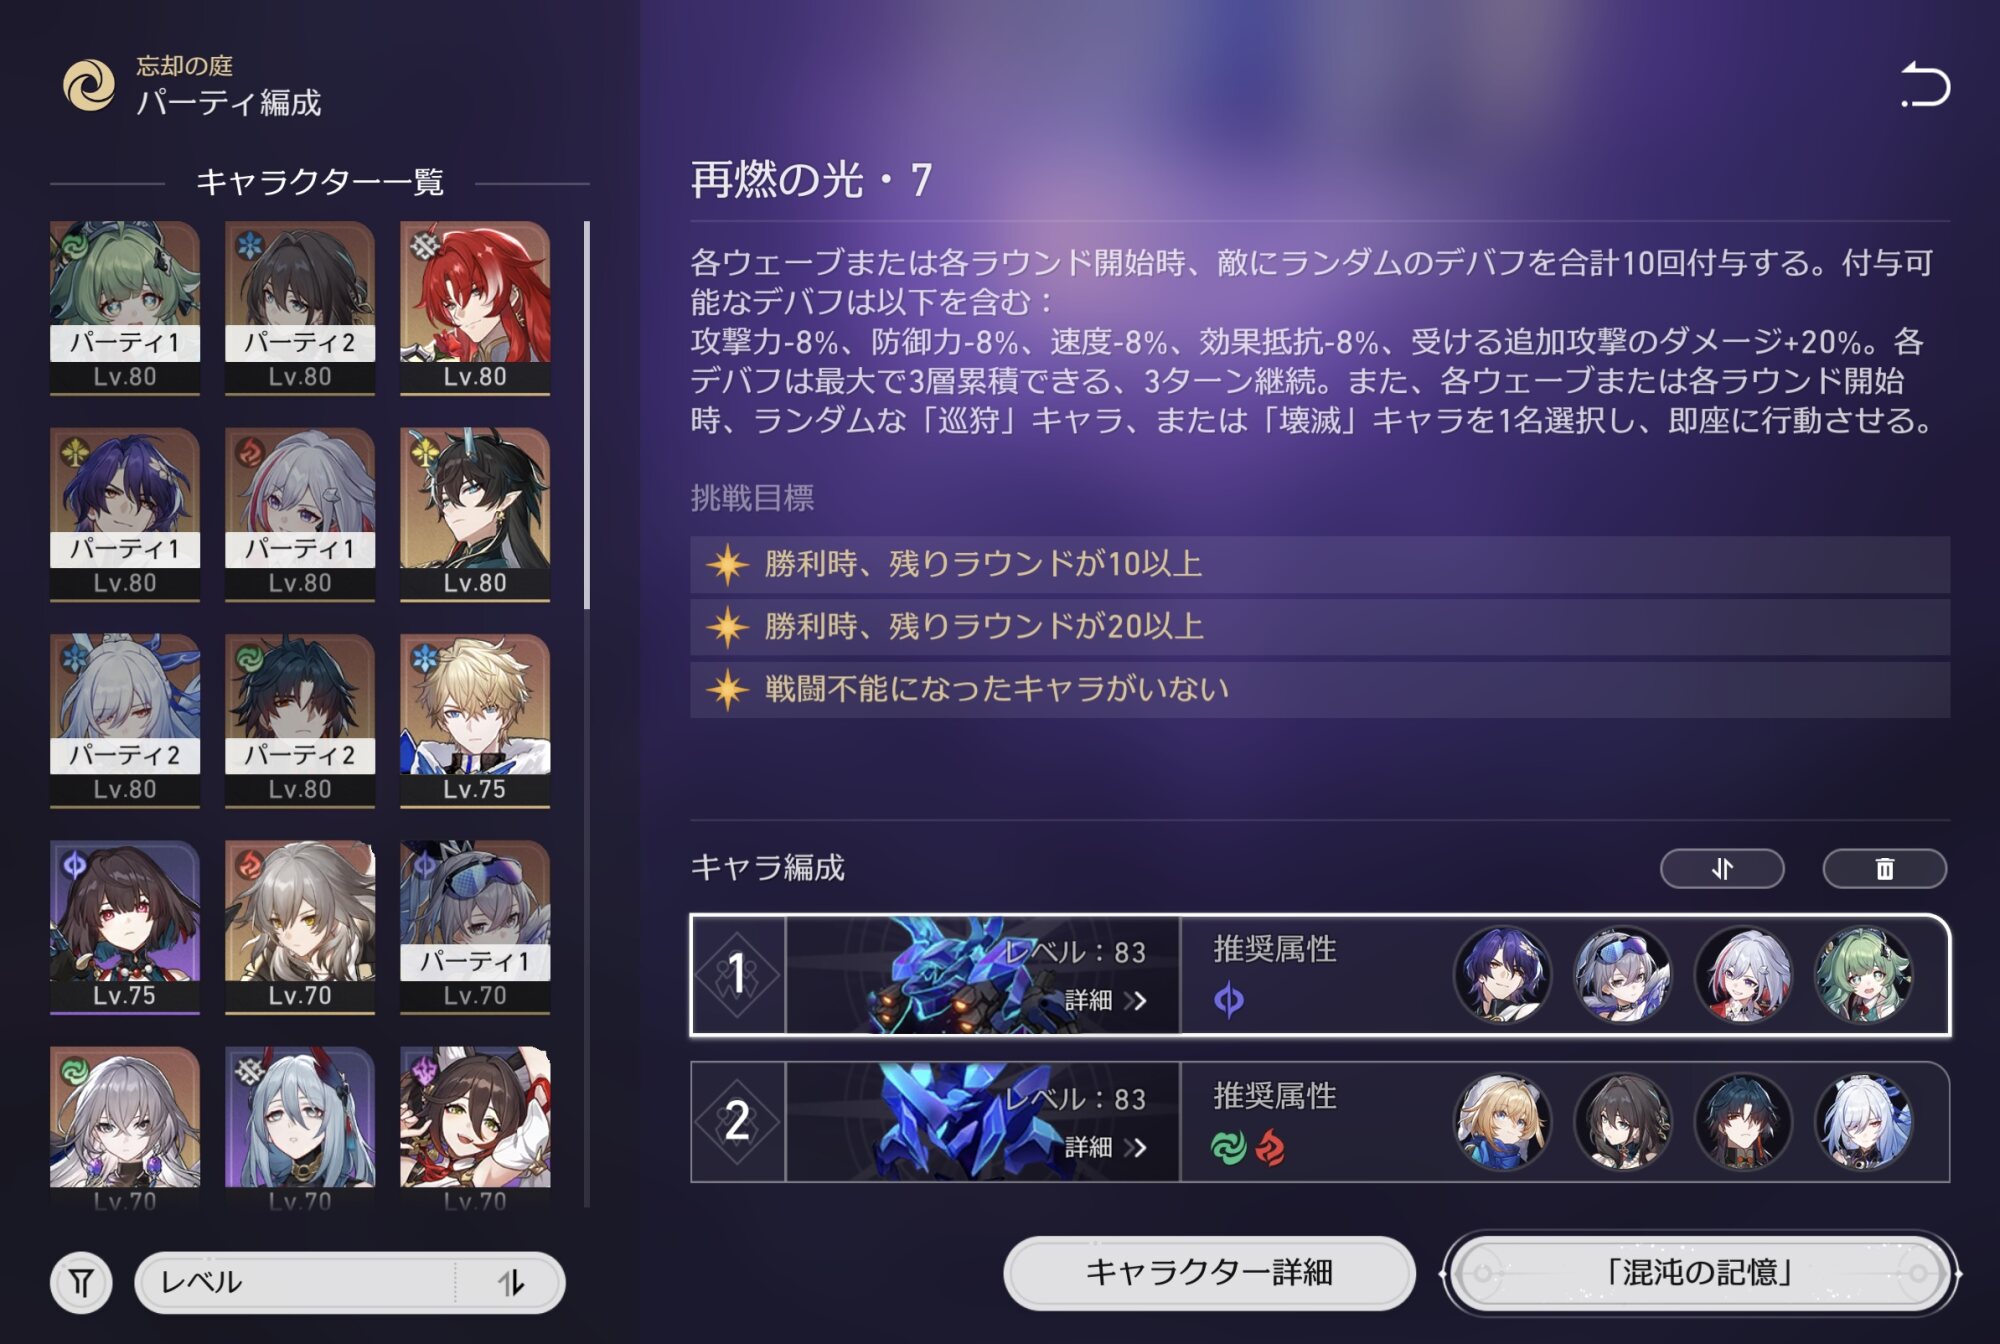Click the Forgotten Hall swirl logo icon

[x=89, y=86]
